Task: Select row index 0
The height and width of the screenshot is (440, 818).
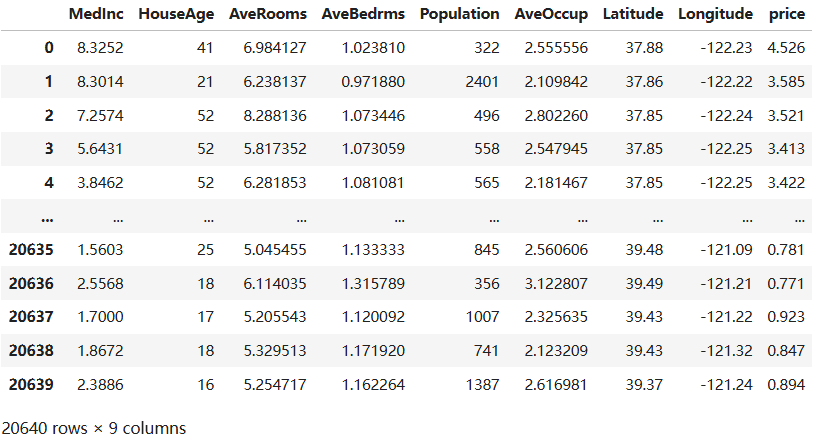Action: tap(47, 49)
